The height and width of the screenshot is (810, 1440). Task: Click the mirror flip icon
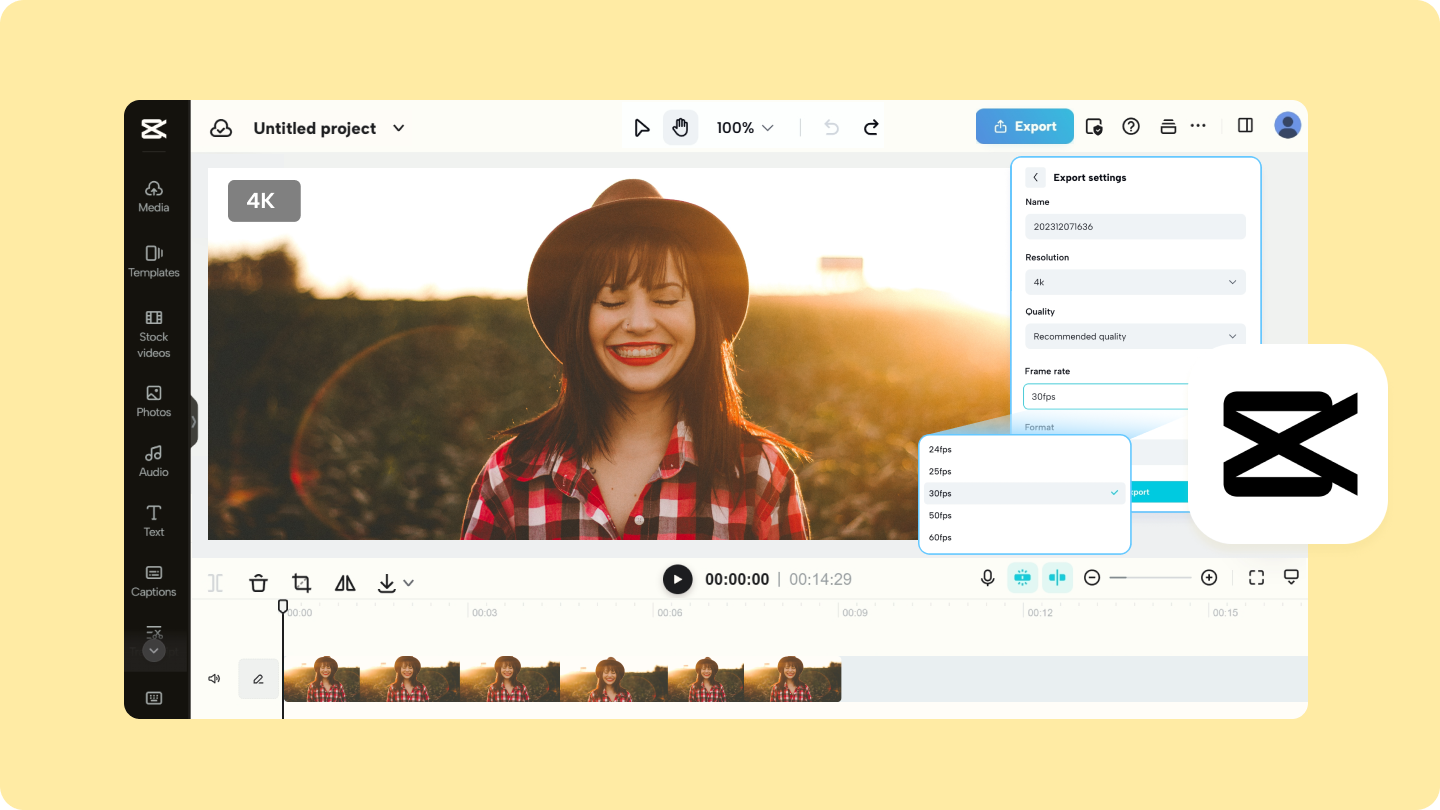[x=345, y=583]
